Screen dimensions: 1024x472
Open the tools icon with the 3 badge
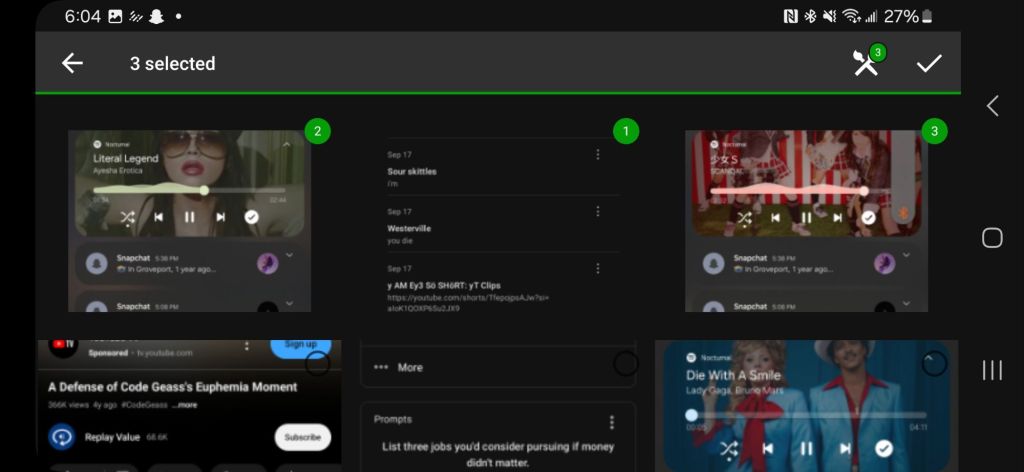point(866,63)
